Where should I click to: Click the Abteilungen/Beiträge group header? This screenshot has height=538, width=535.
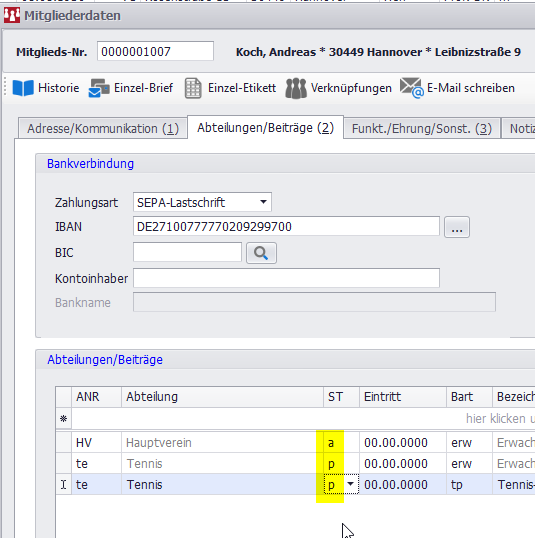(105, 360)
